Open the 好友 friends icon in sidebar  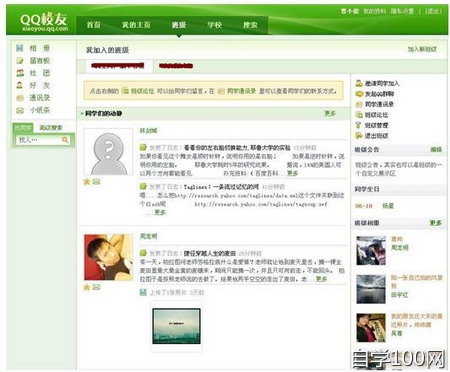[20, 85]
